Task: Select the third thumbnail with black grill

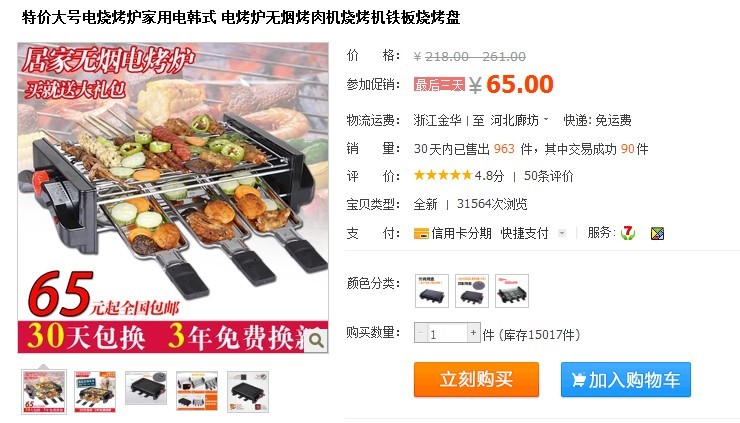Action: tap(146, 388)
